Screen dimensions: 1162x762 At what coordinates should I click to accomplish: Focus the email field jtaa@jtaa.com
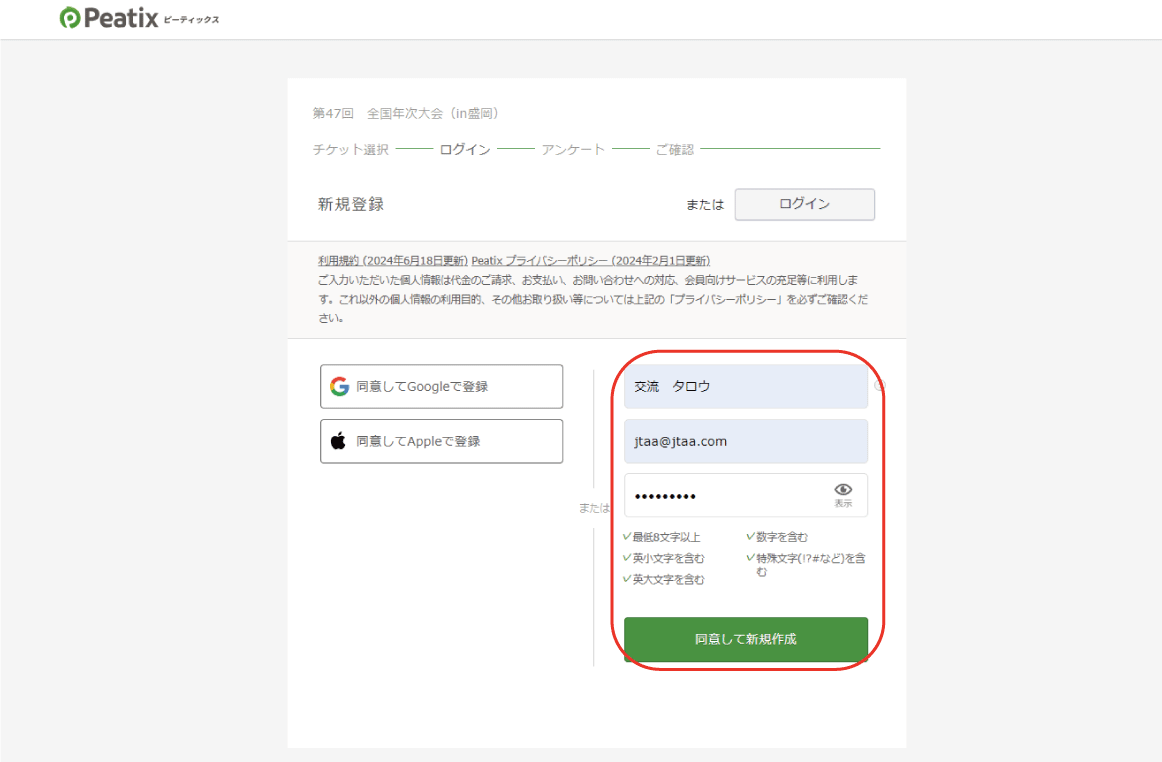pos(746,441)
